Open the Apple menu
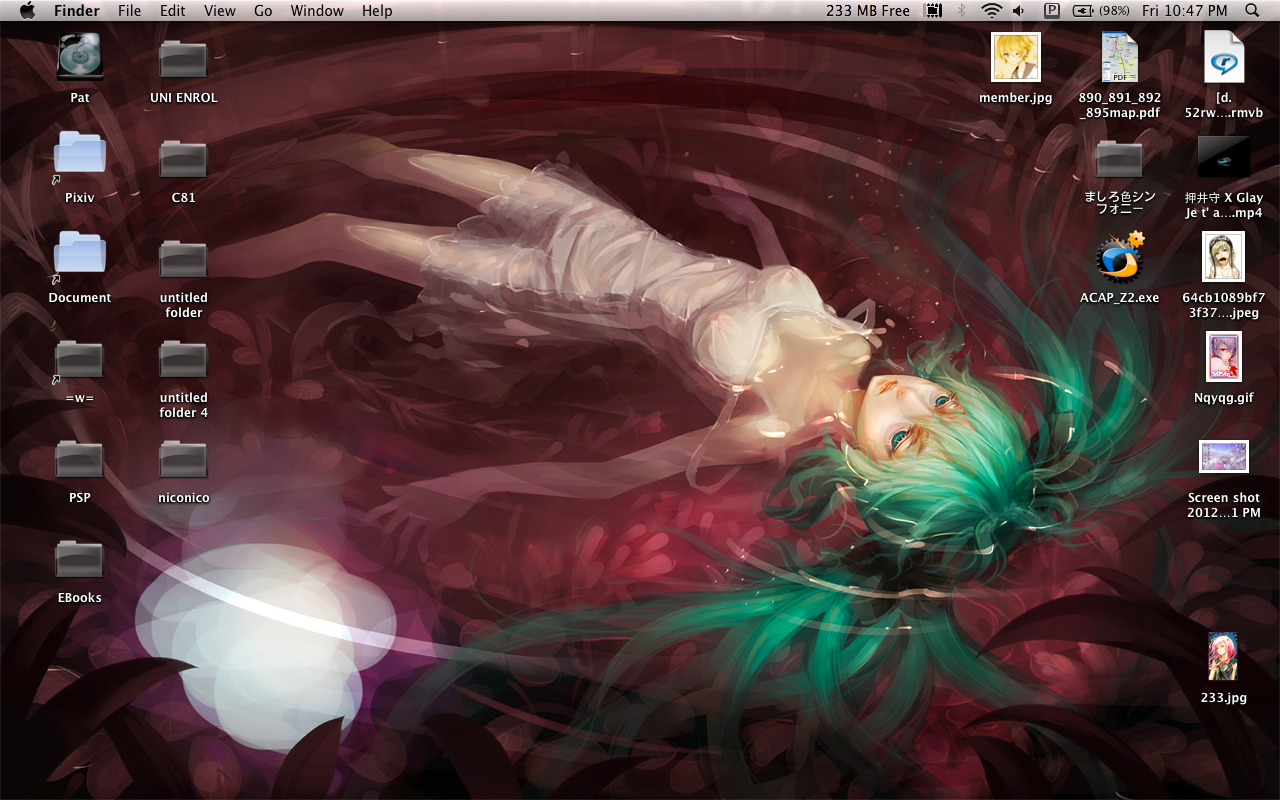 coord(27,10)
